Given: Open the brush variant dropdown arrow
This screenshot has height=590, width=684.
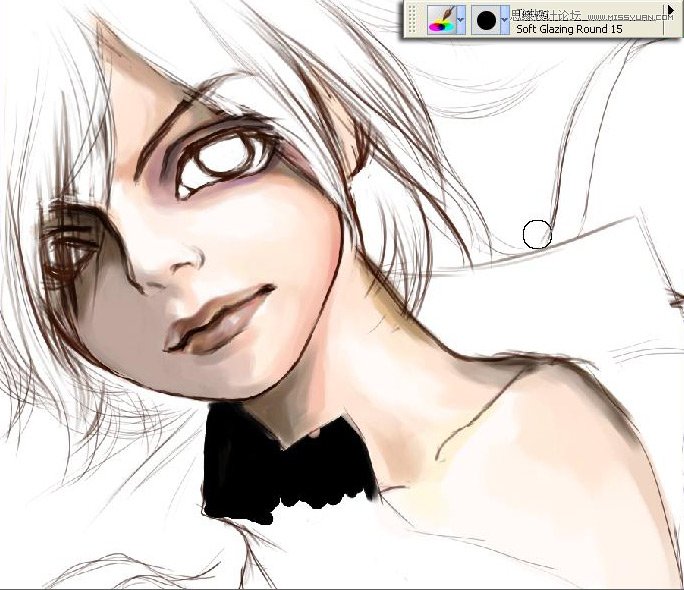Looking at the screenshot, I should point(504,19).
